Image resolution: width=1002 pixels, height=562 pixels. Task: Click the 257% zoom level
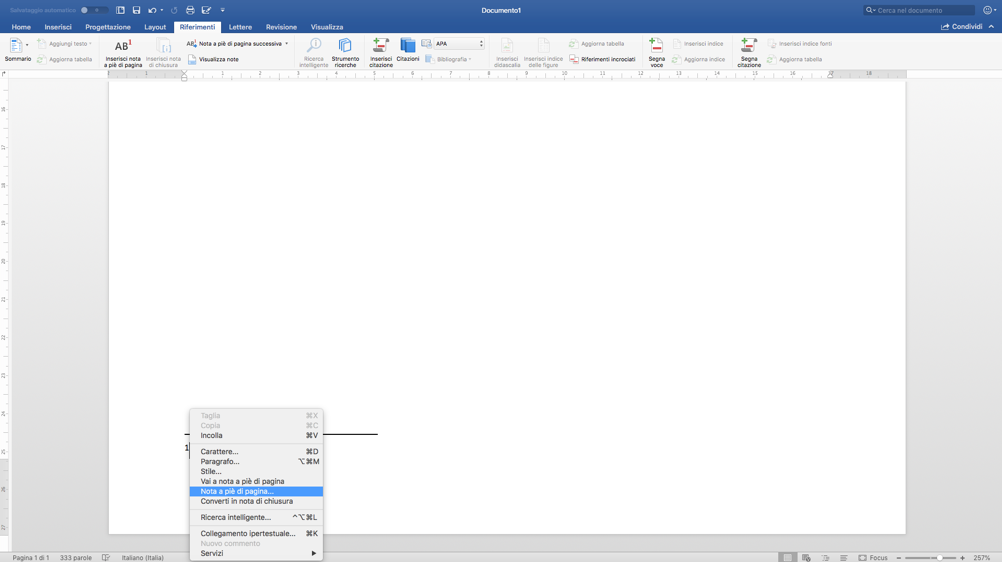pos(982,558)
